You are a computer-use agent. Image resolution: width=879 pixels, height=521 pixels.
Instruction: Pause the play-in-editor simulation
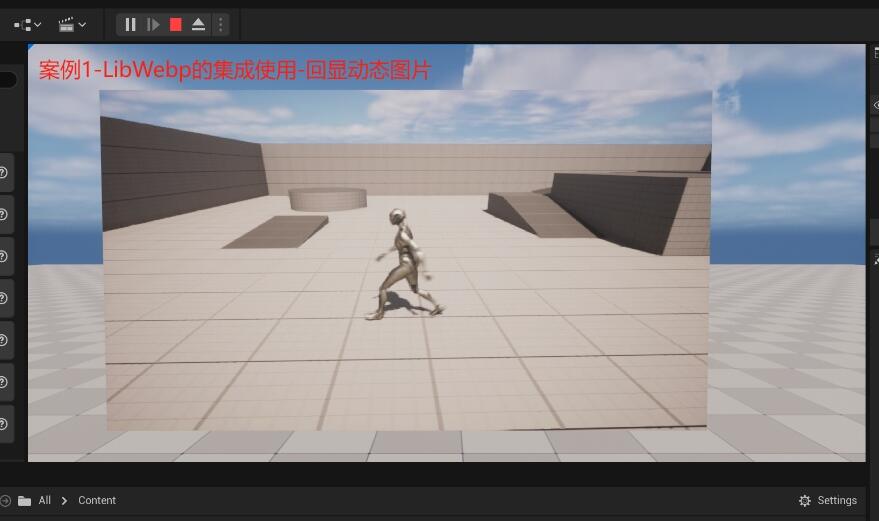tap(131, 25)
